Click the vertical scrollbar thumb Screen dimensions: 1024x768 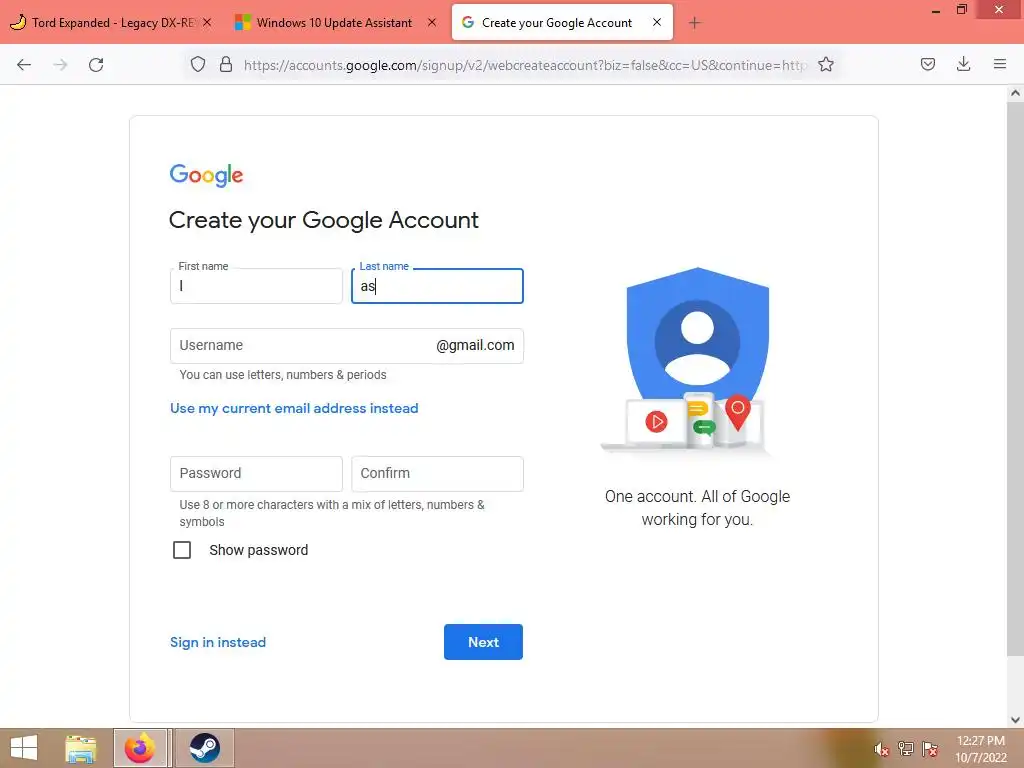tap(1015, 379)
